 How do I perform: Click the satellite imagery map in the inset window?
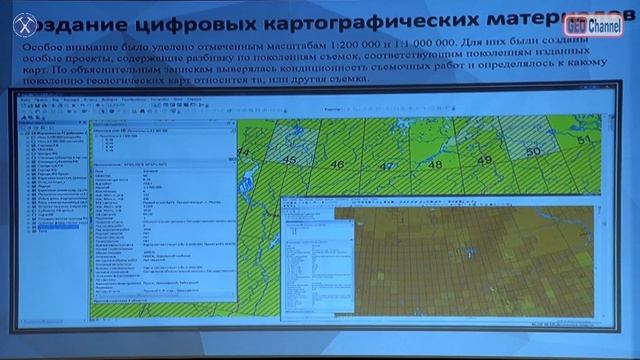[474, 261]
